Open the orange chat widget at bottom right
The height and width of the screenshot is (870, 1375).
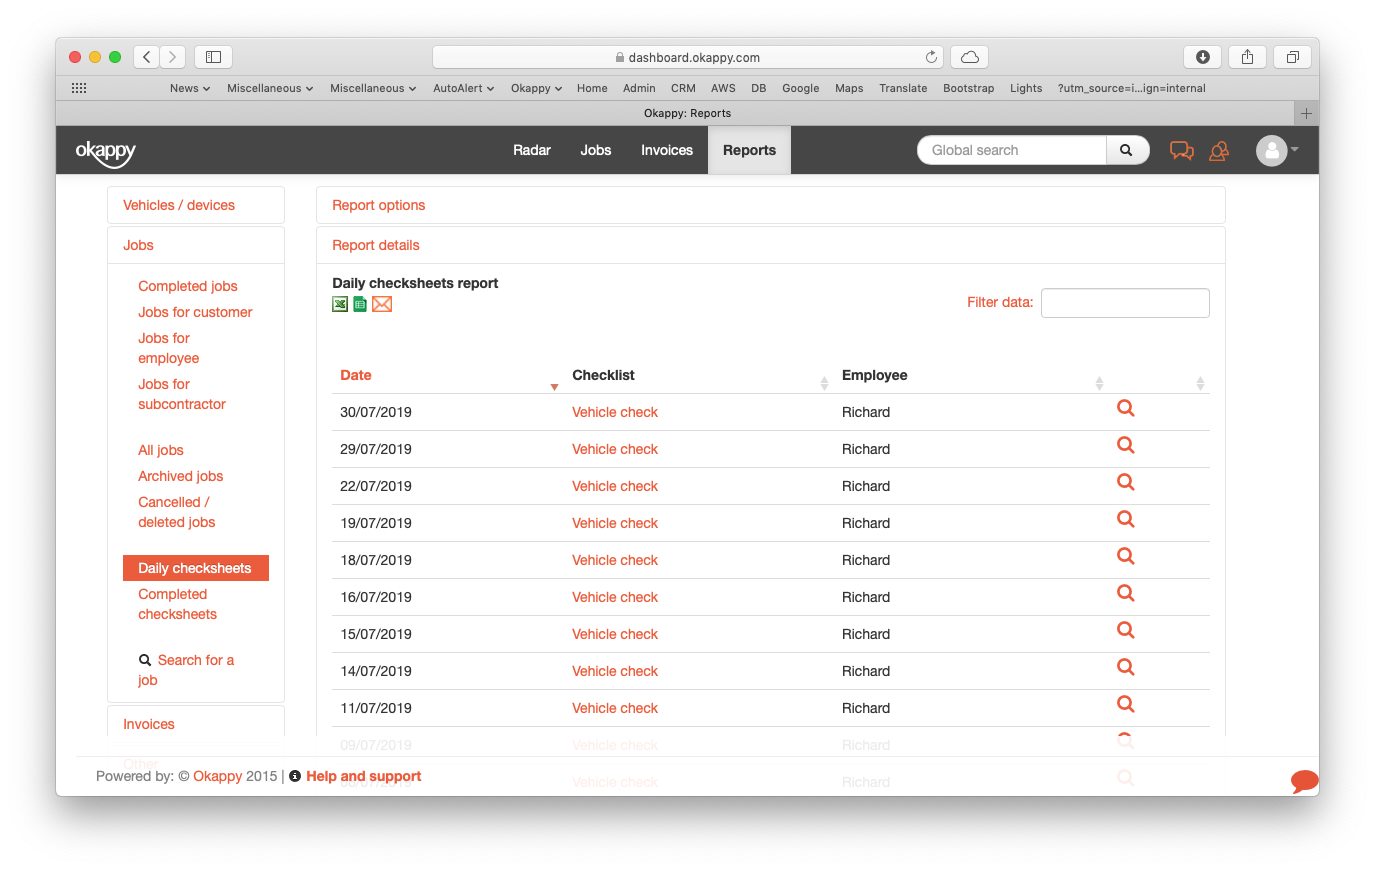point(1304,781)
